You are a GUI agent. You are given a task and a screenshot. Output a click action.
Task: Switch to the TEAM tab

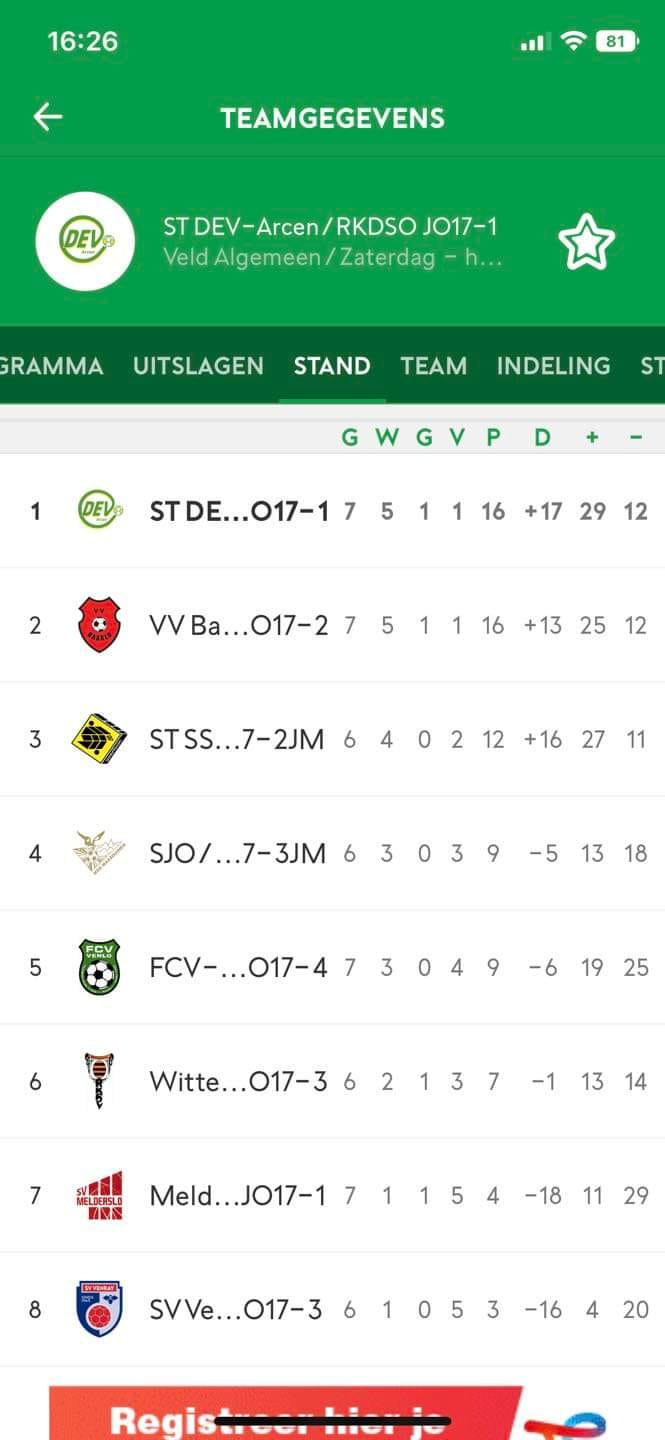point(433,366)
